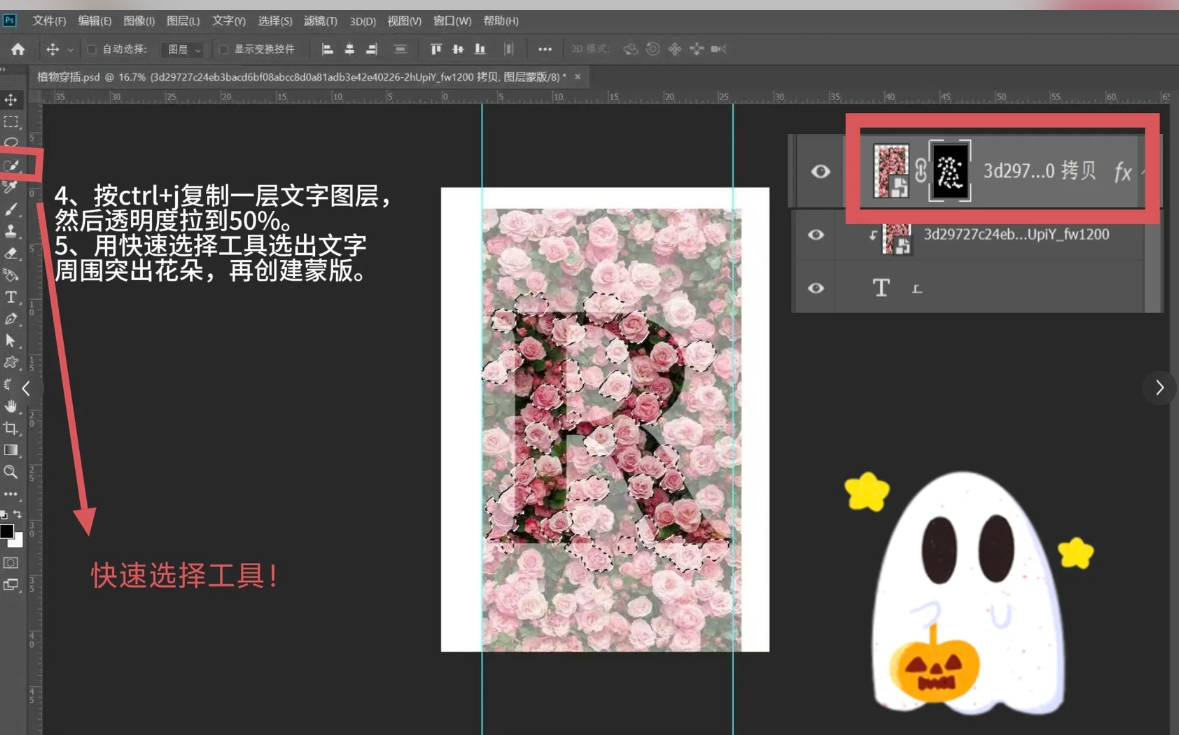This screenshot has width=1179, height=735.
Task: Click the Home icon in options bar
Action: click(17, 49)
